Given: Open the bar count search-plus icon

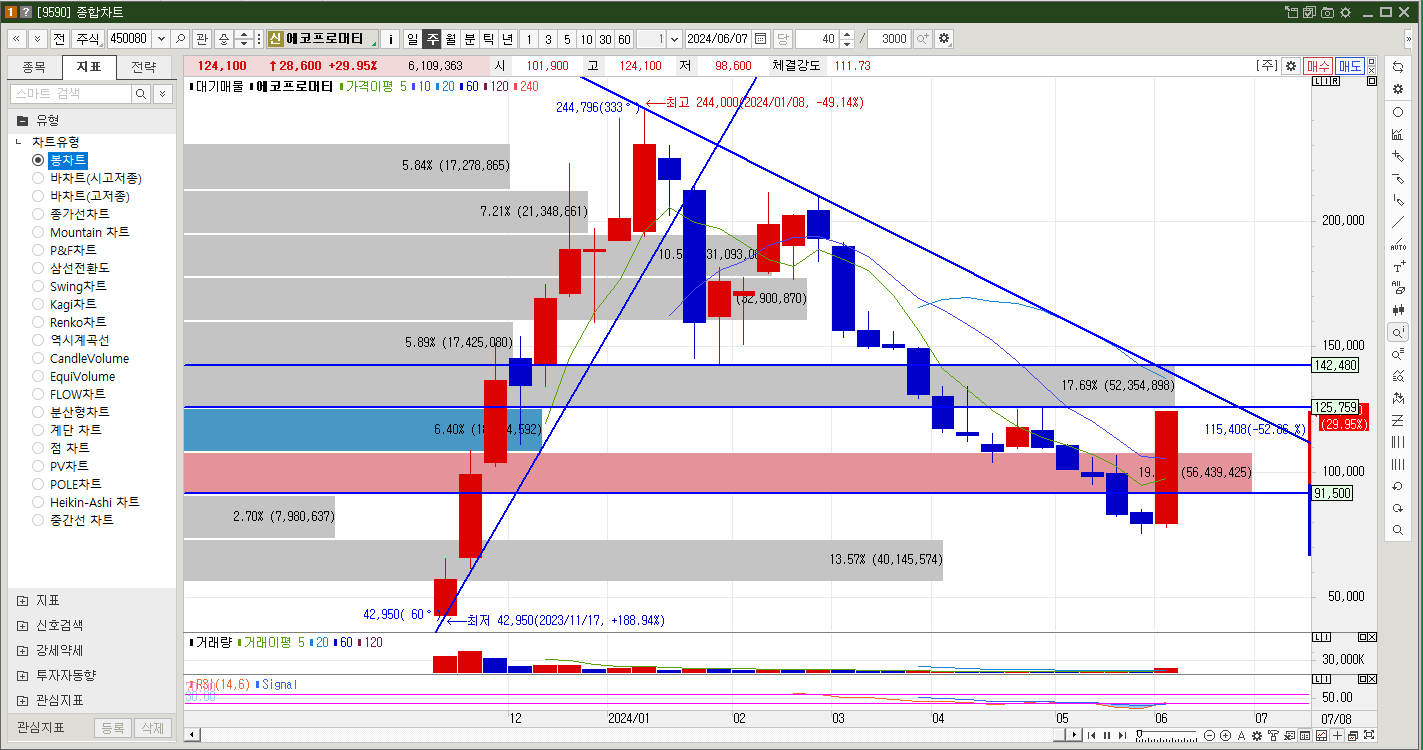Looking at the screenshot, I should [922, 39].
